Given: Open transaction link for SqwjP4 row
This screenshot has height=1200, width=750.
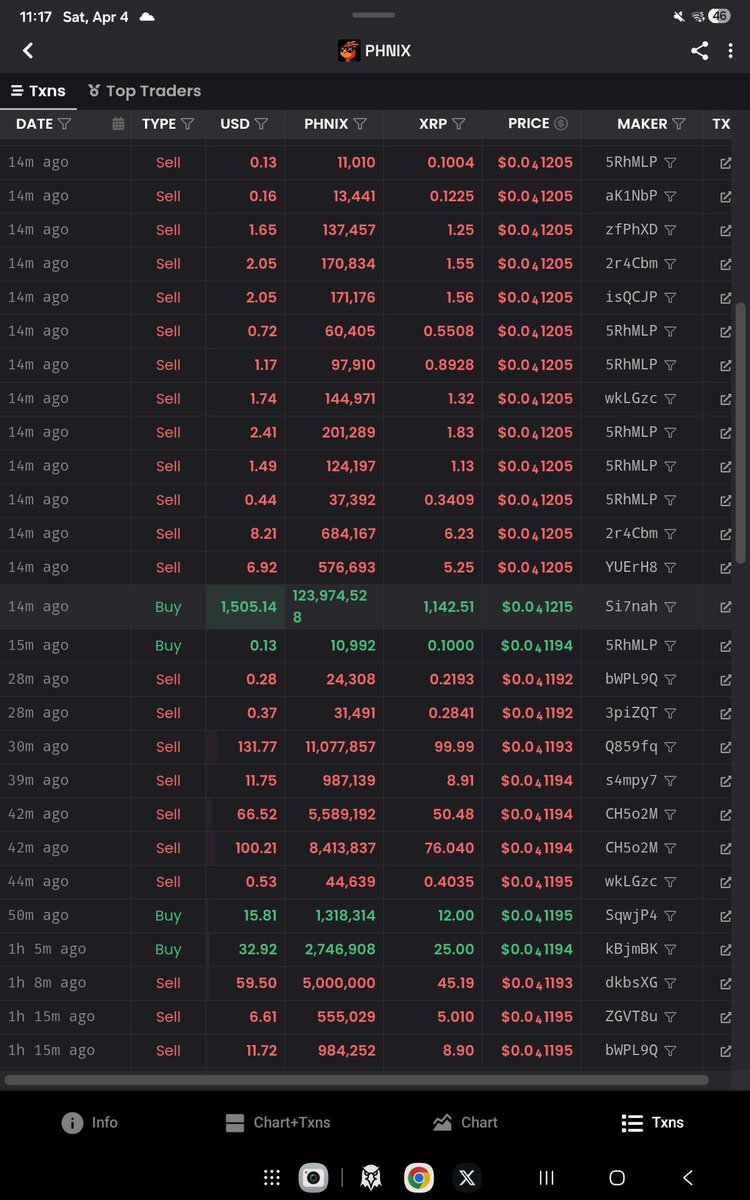Looking at the screenshot, I should (725, 916).
